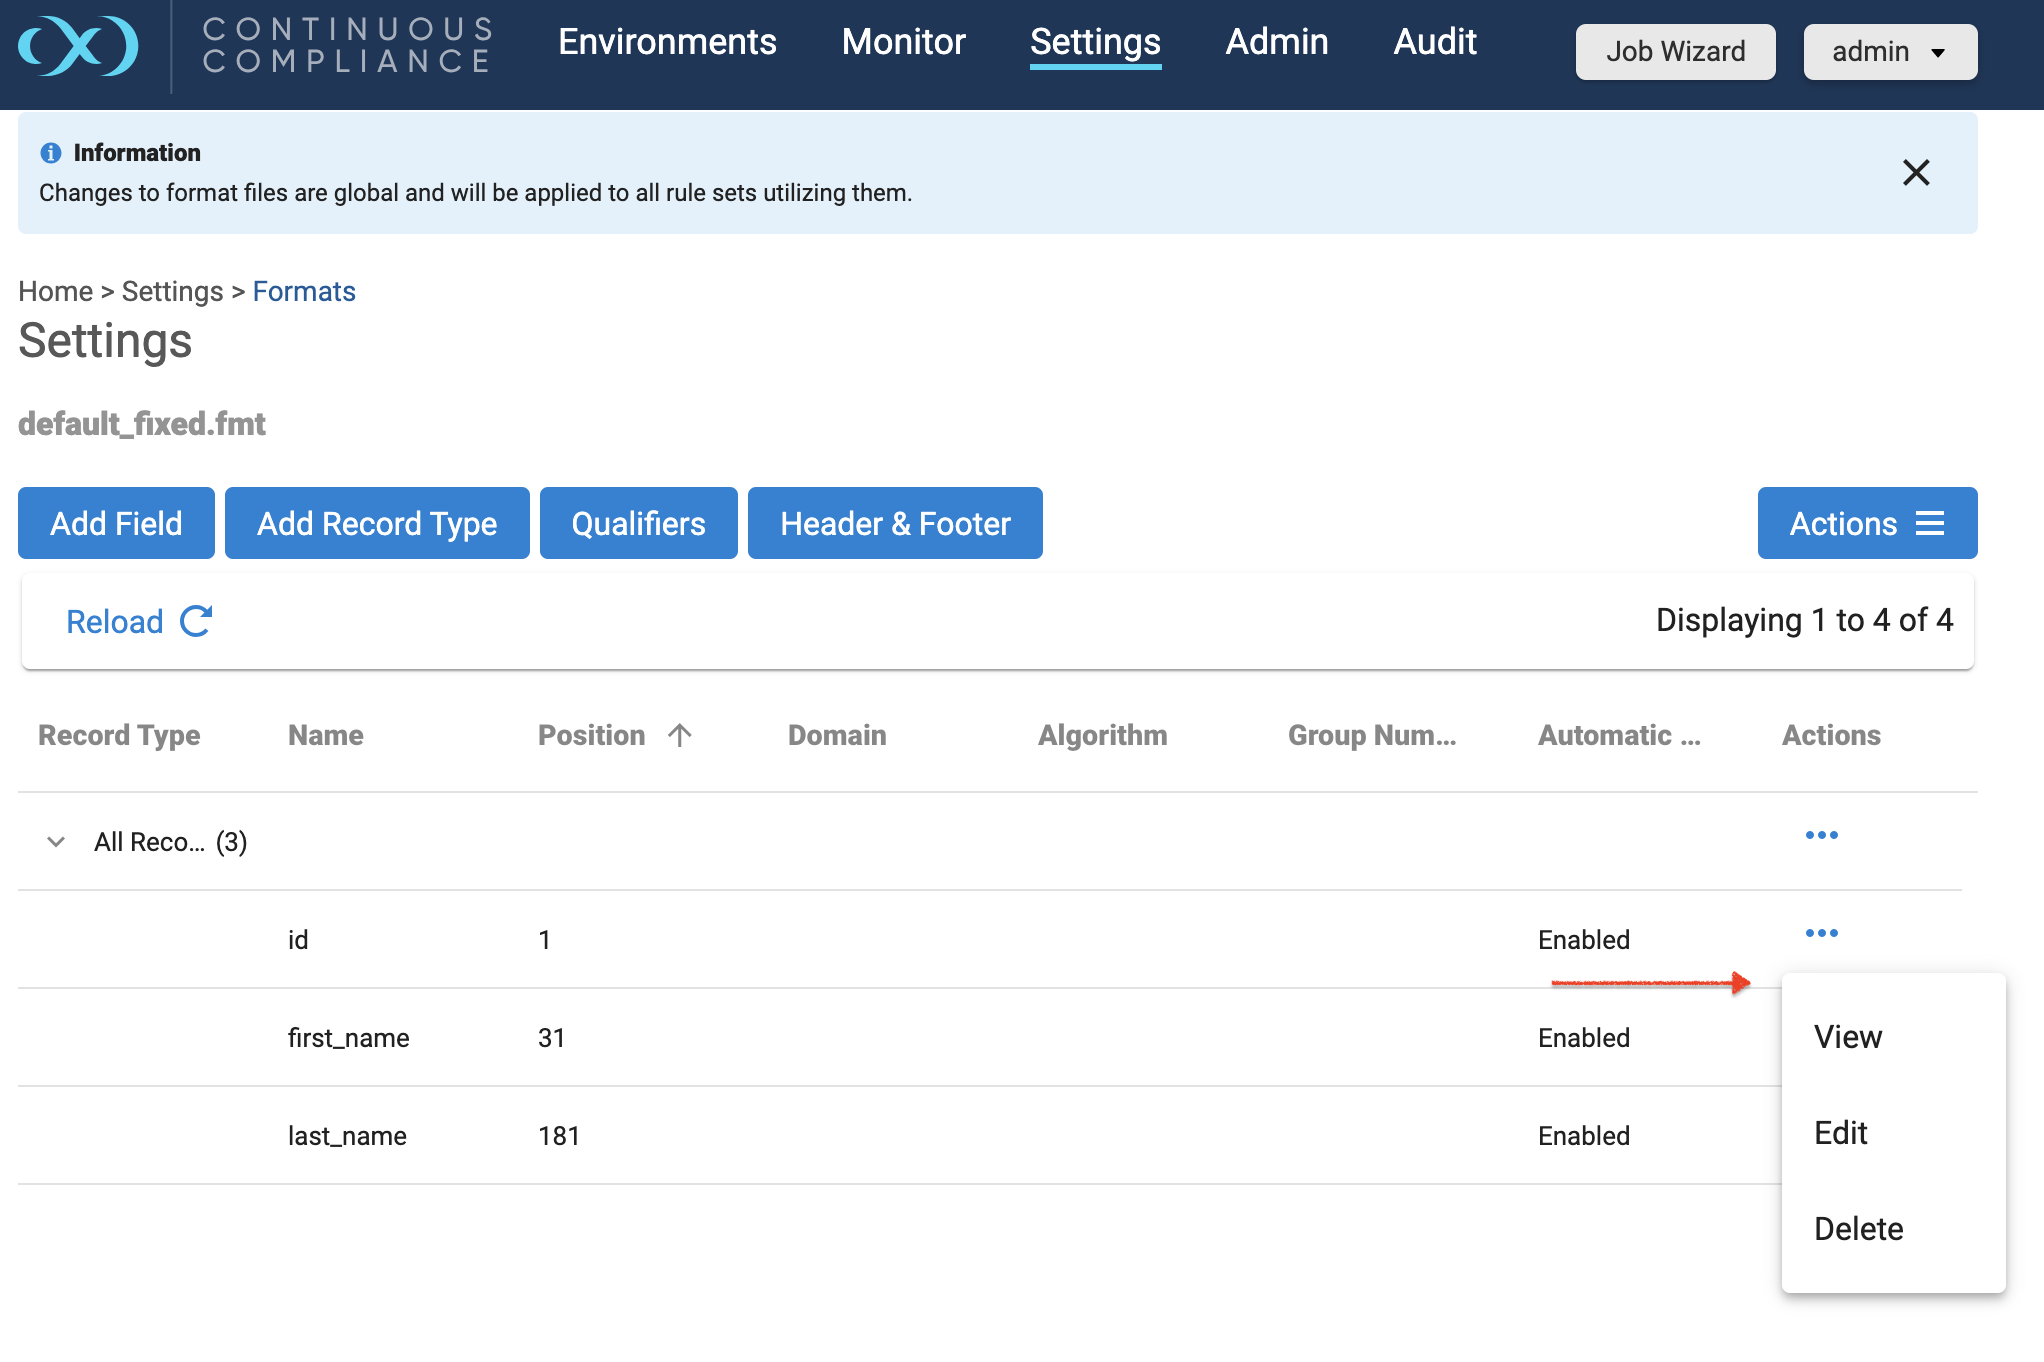2044x1362 pixels.
Task: Click the Continuous Compliance logo icon
Action: [x=78, y=45]
